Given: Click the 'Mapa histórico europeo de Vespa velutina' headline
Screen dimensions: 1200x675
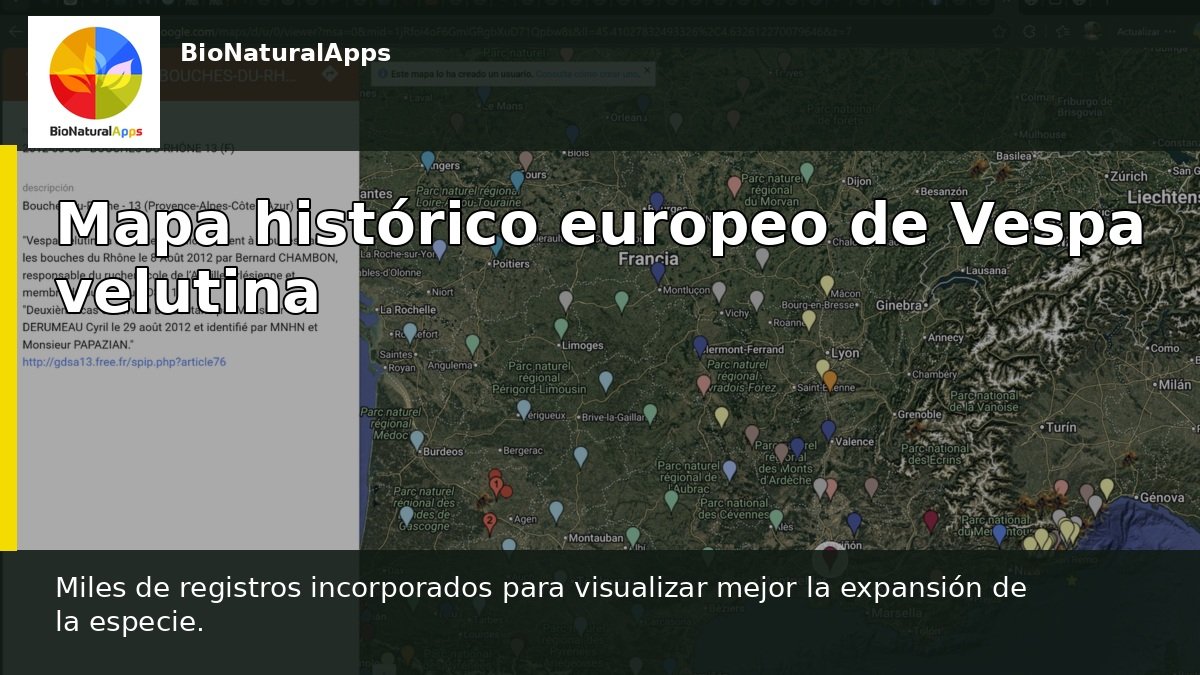Looking at the screenshot, I should pos(600,258).
